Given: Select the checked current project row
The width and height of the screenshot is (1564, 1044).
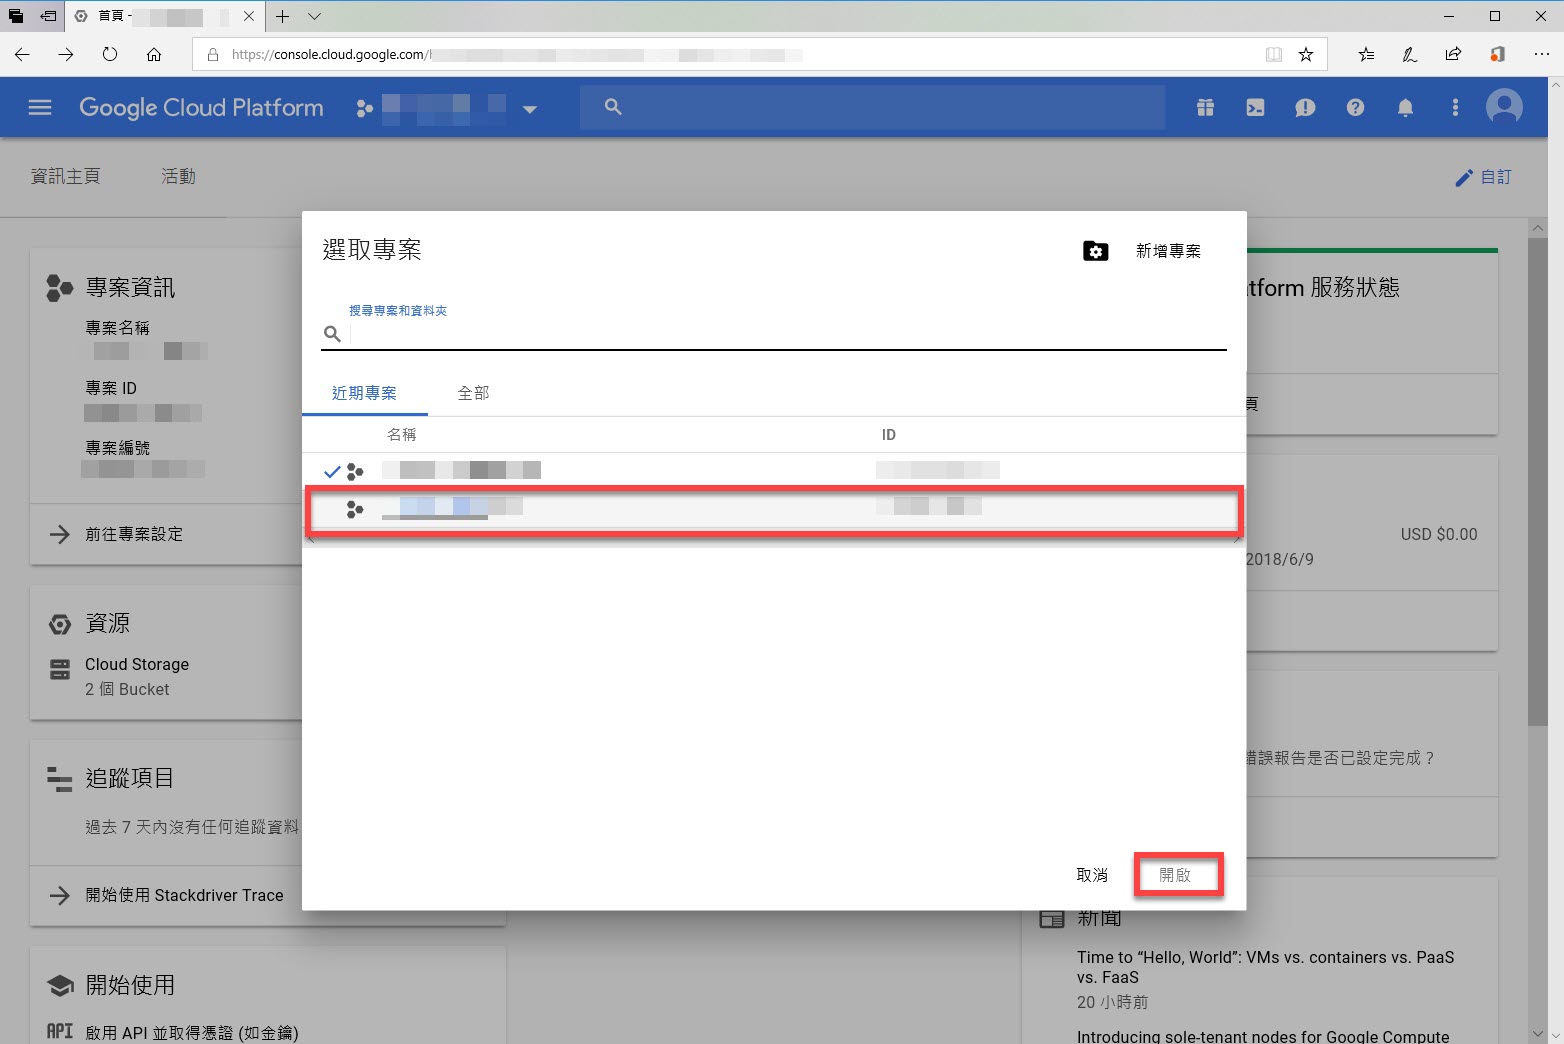Looking at the screenshot, I should pos(774,471).
